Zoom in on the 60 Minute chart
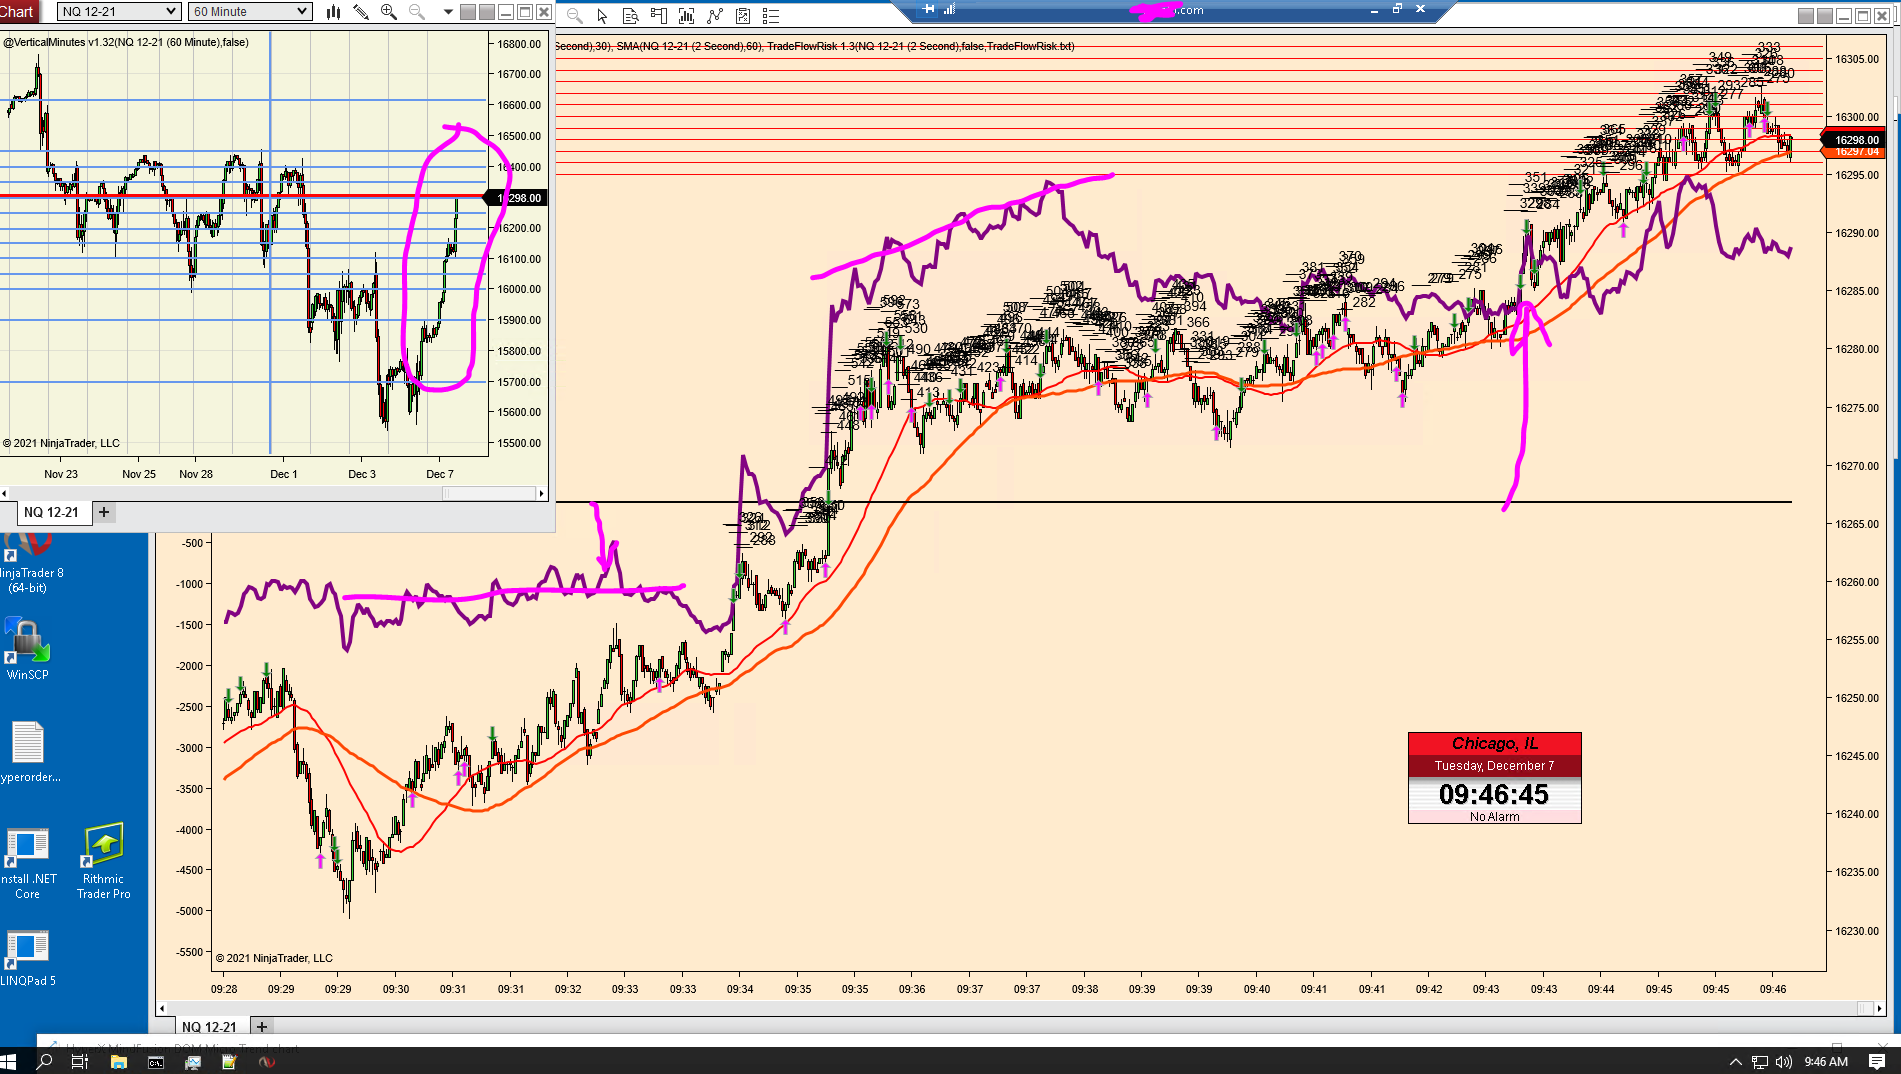Screen dimensions: 1901x1074 pos(389,12)
